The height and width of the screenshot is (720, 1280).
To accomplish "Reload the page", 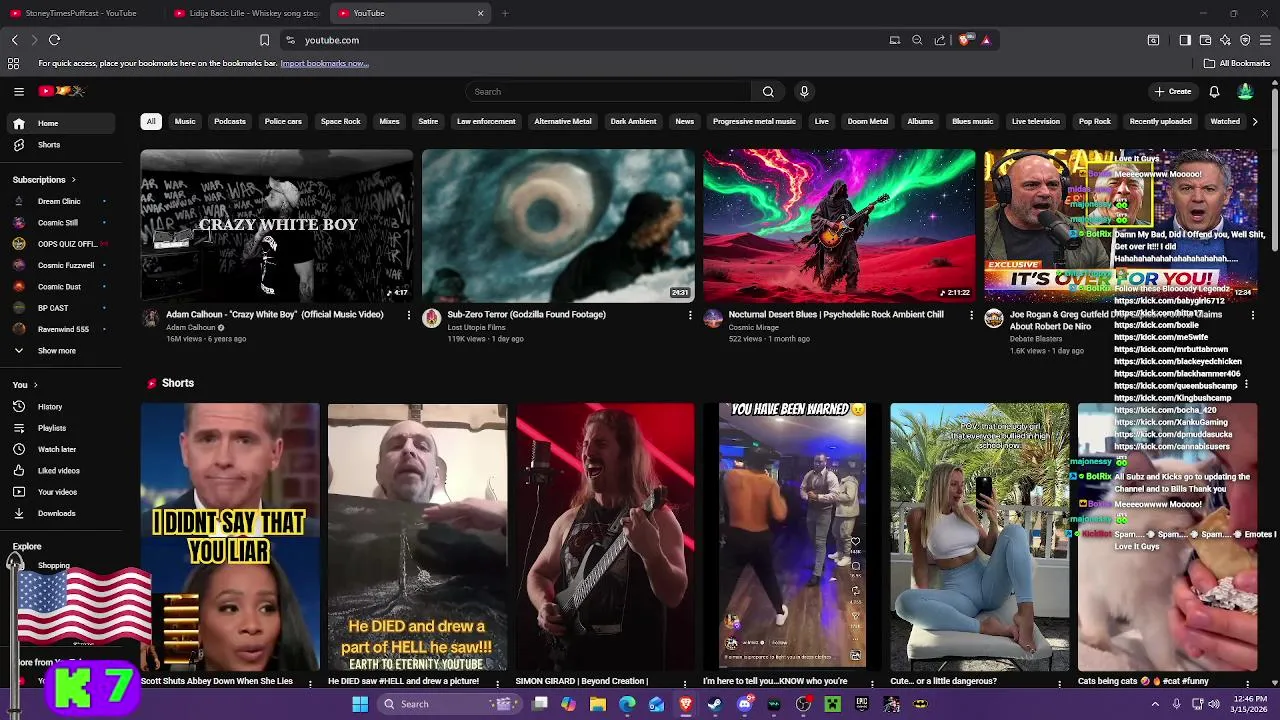I will 54,40.
